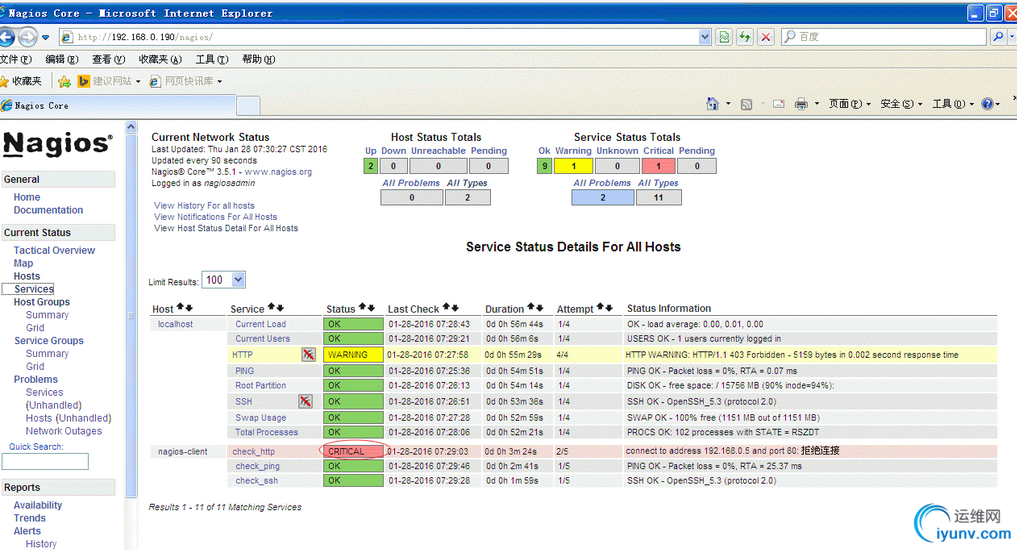Click the Favorites star icon
This screenshot has height=550, width=1017.
pyautogui.click(x=5, y=81)
